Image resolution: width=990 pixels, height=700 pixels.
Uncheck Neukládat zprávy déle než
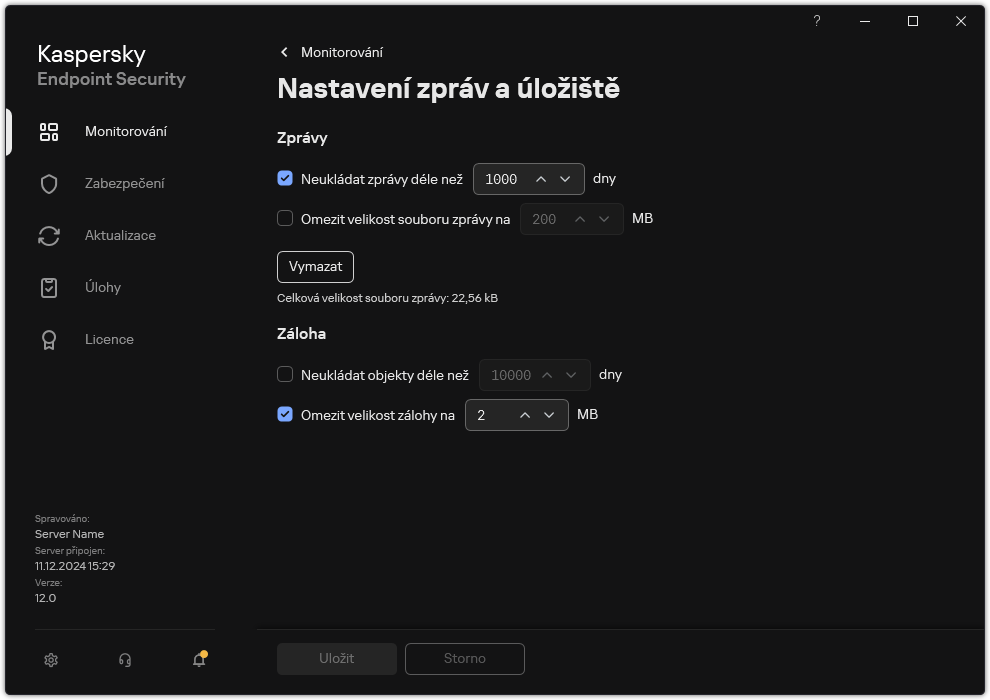(x=287, y=179)
